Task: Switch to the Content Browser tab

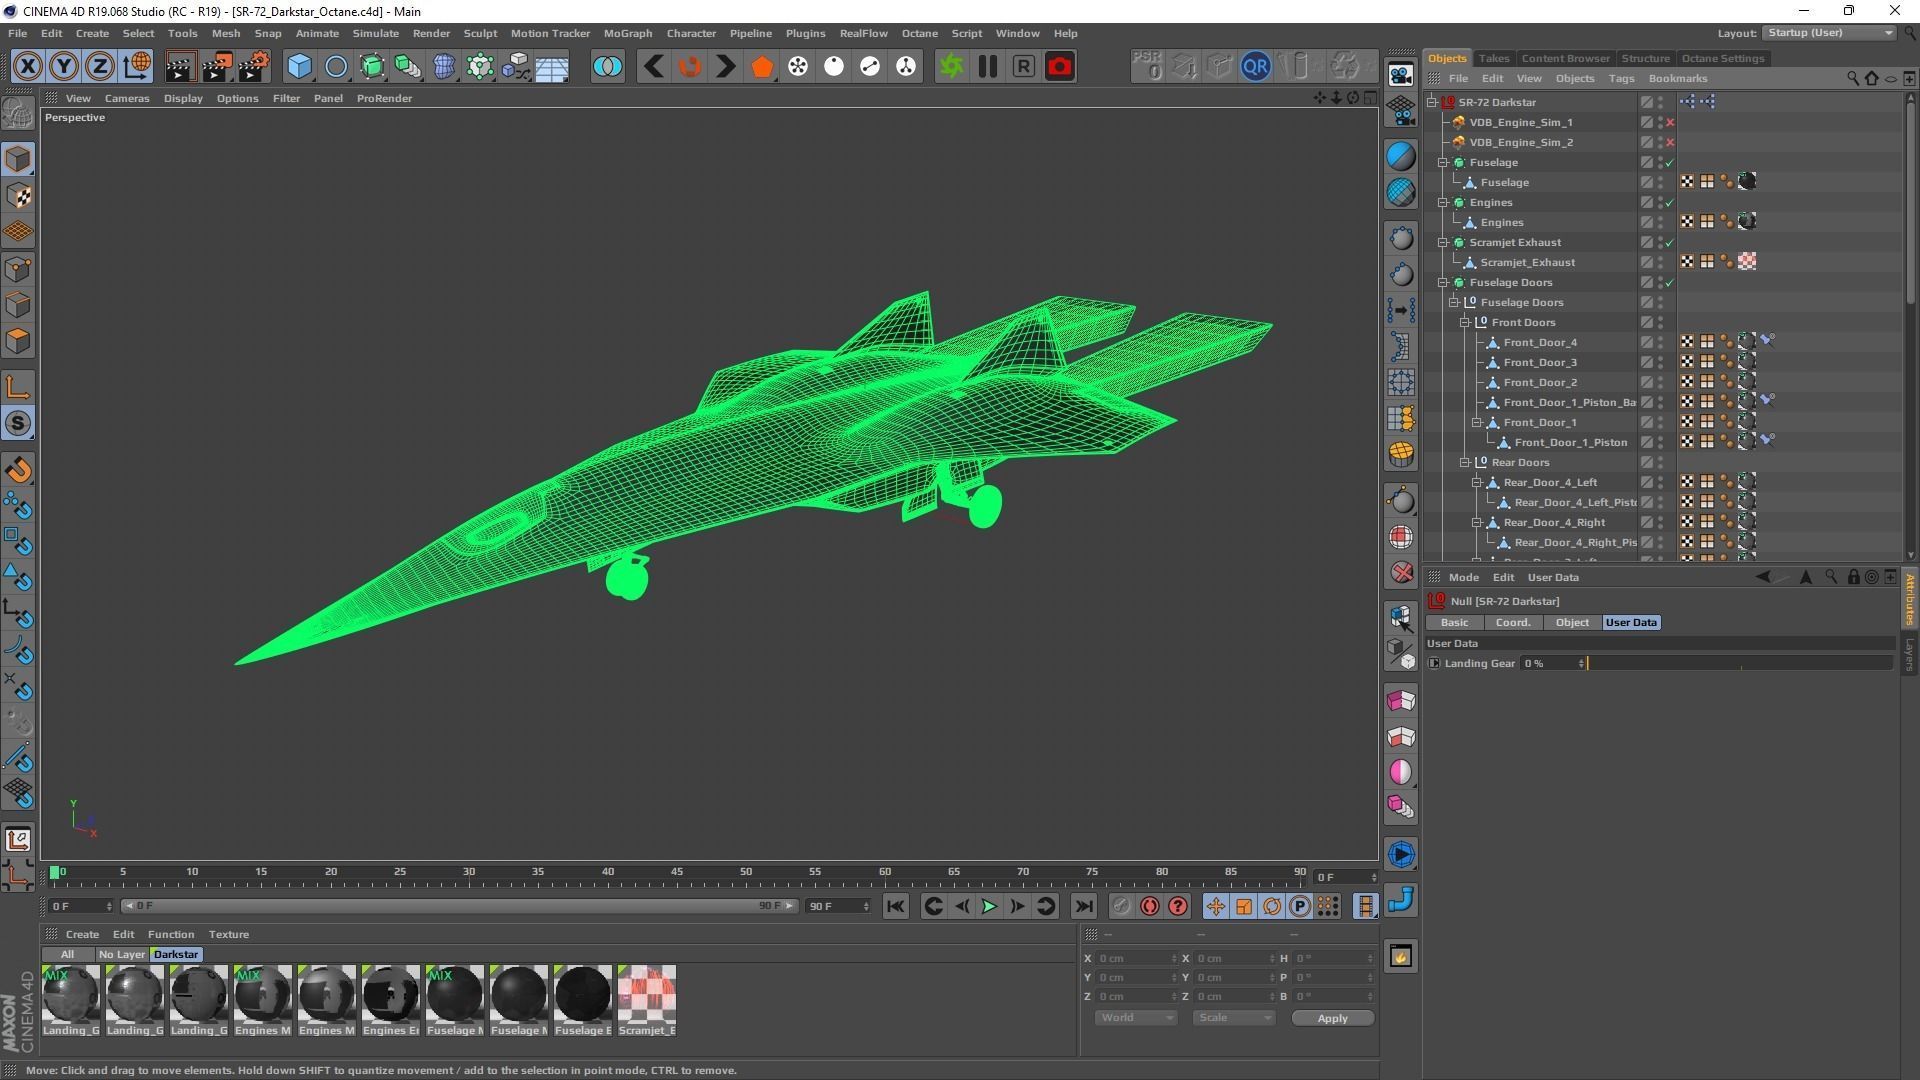Action: tap(1565, 58)
